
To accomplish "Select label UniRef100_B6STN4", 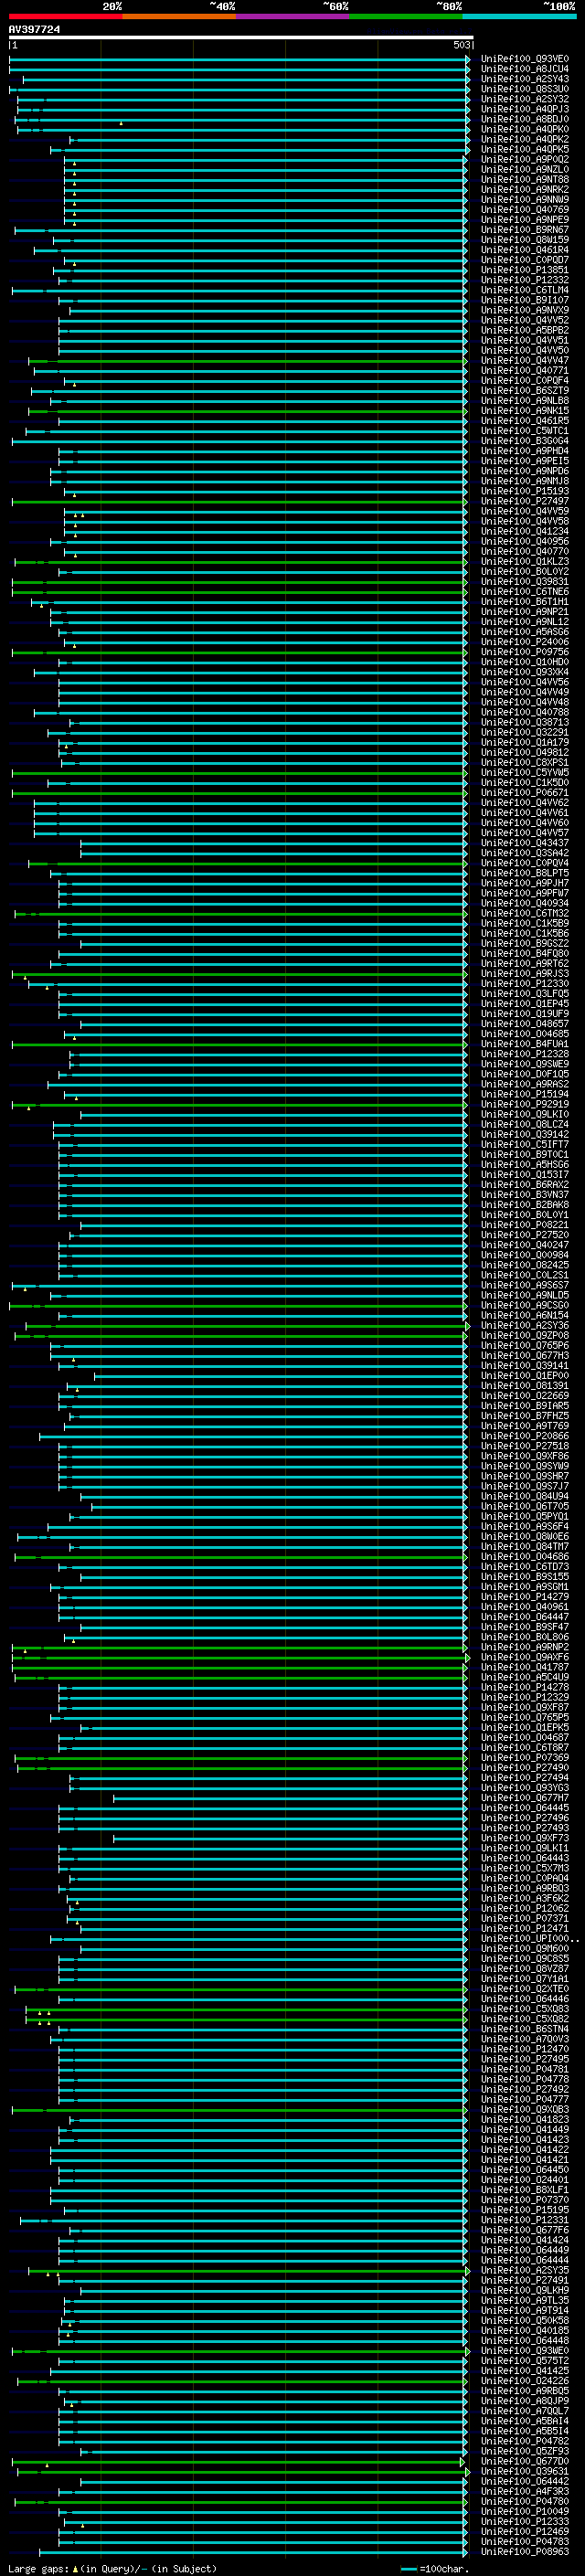I will [x=525, y=2028].
